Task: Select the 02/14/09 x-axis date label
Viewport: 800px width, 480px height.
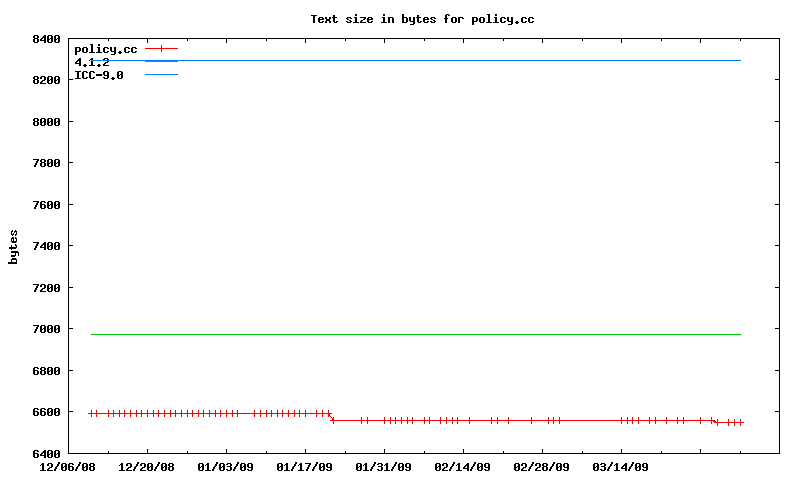Action: tap(462, 467)
